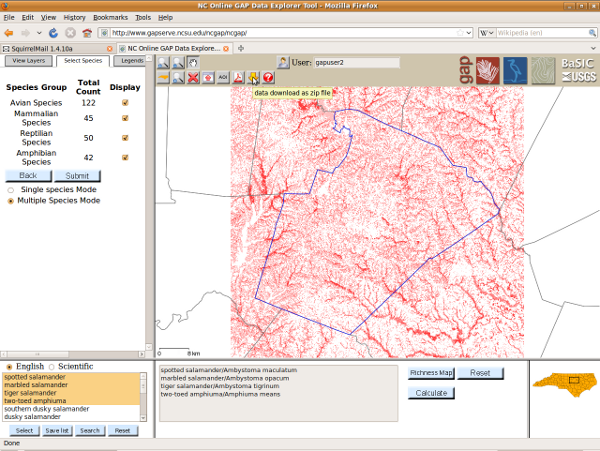The image size is (600, 451).
Task: Click the Select button under species list
Action: pyautogui.click(x=24, y=431)
